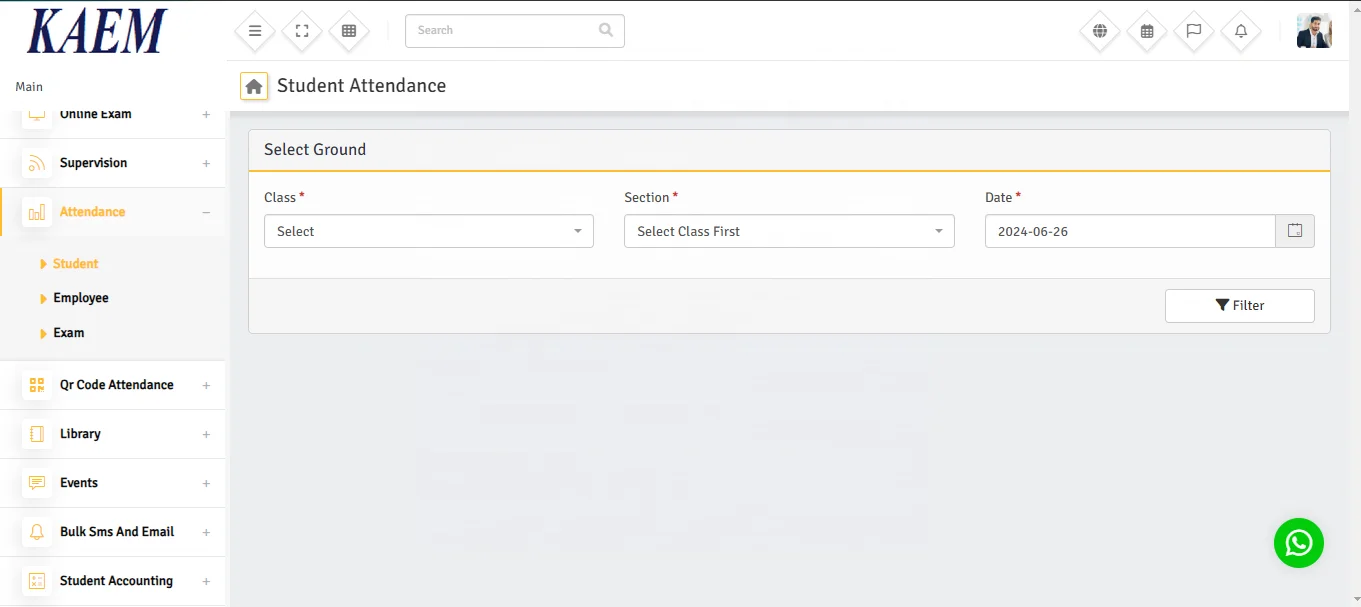This screenshot has width=1361, height=607.
Task: Enter fullscreen with the expand icon
Action: pyautogui.click(x=302, y=31)
